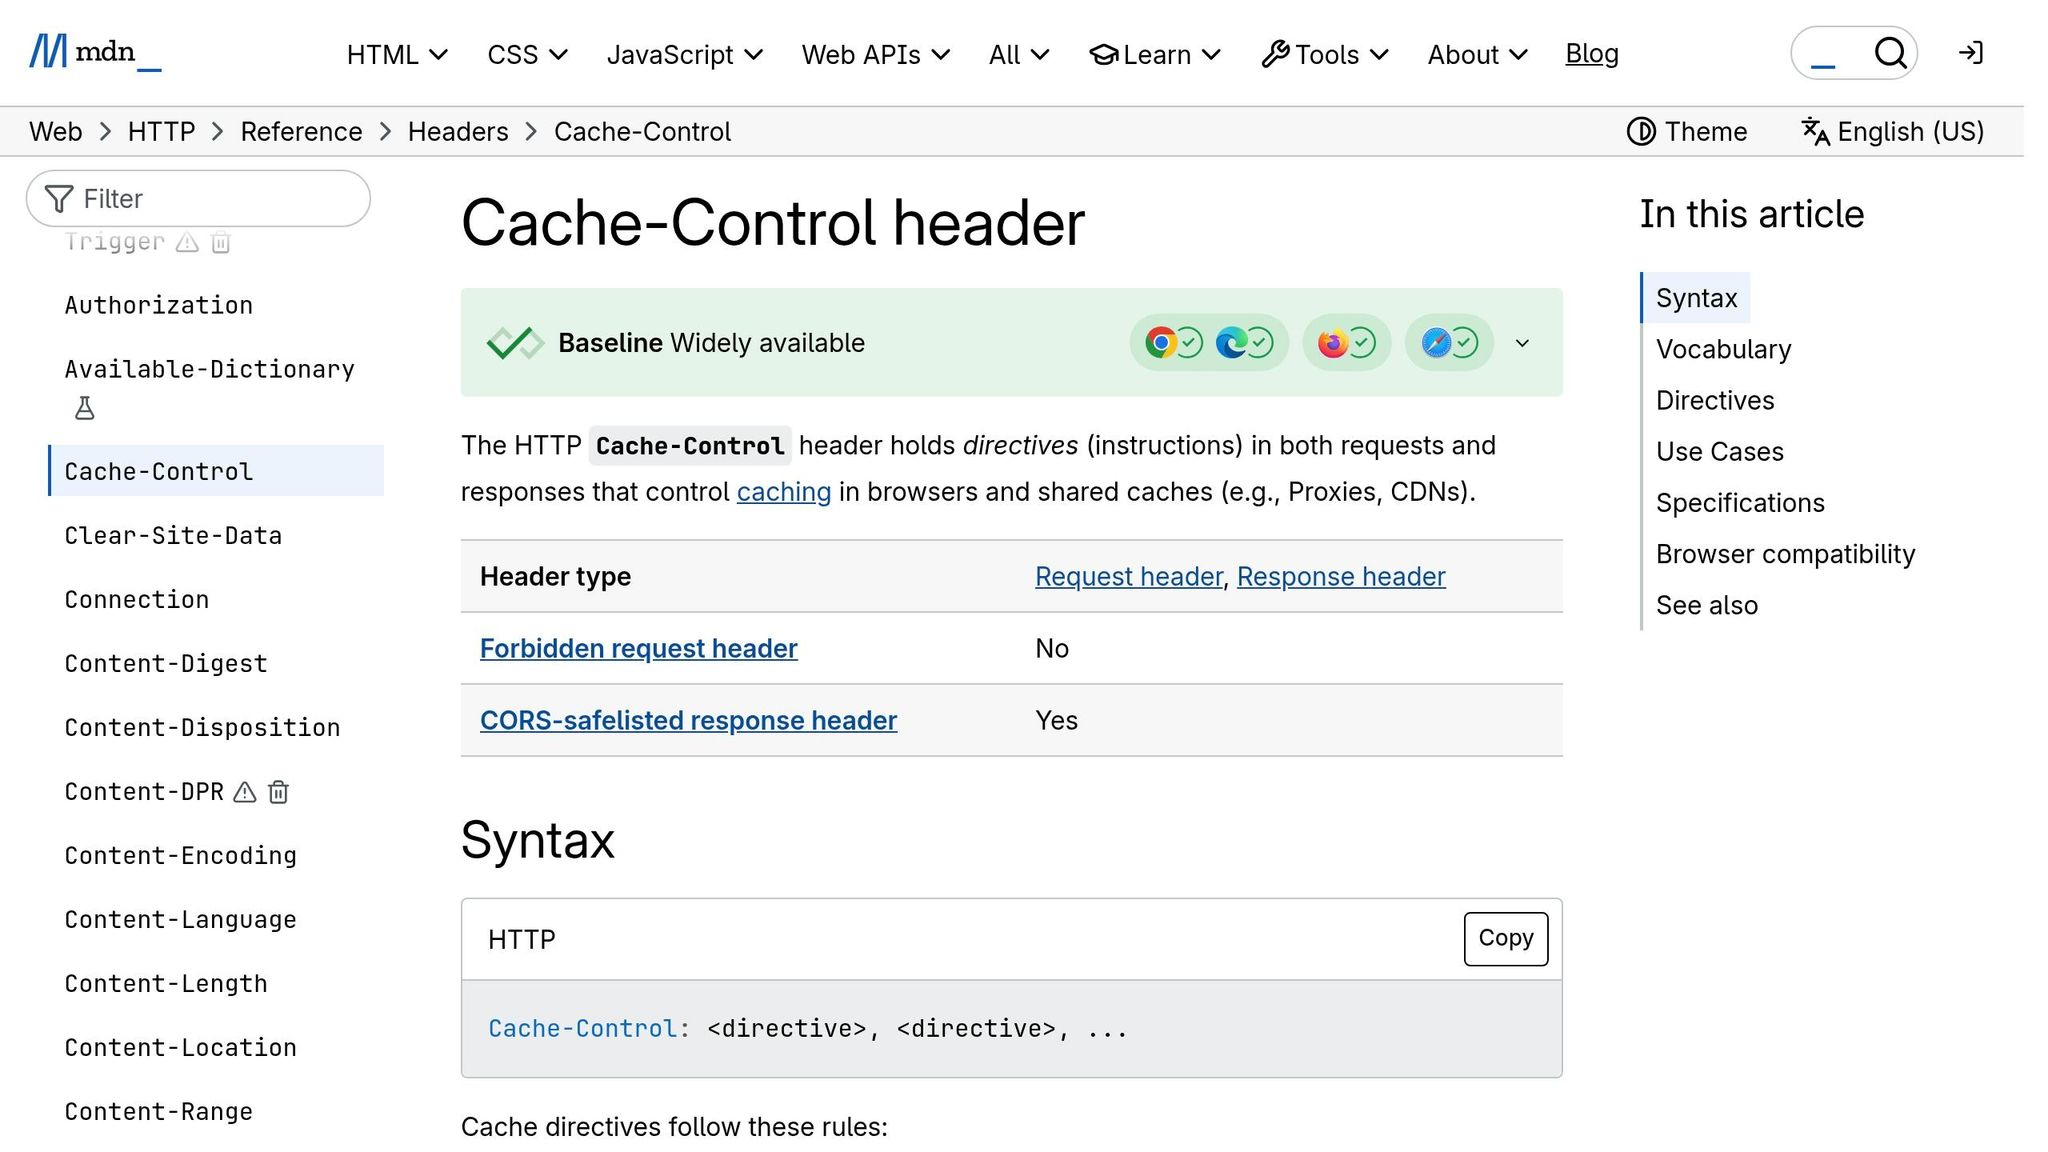Click the experimental flask icon under Available-Dictionary
This screenshot has height=1152, width=2048.
pos(85,408)
